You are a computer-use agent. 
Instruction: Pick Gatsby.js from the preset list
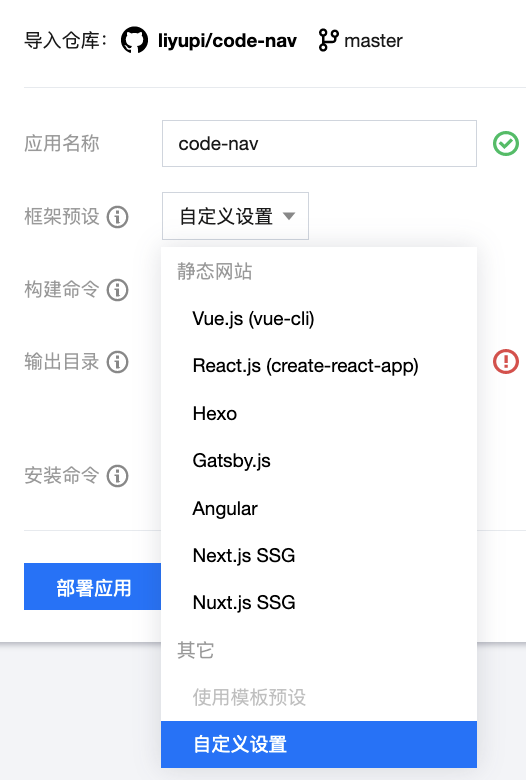[x=318, y=461]
